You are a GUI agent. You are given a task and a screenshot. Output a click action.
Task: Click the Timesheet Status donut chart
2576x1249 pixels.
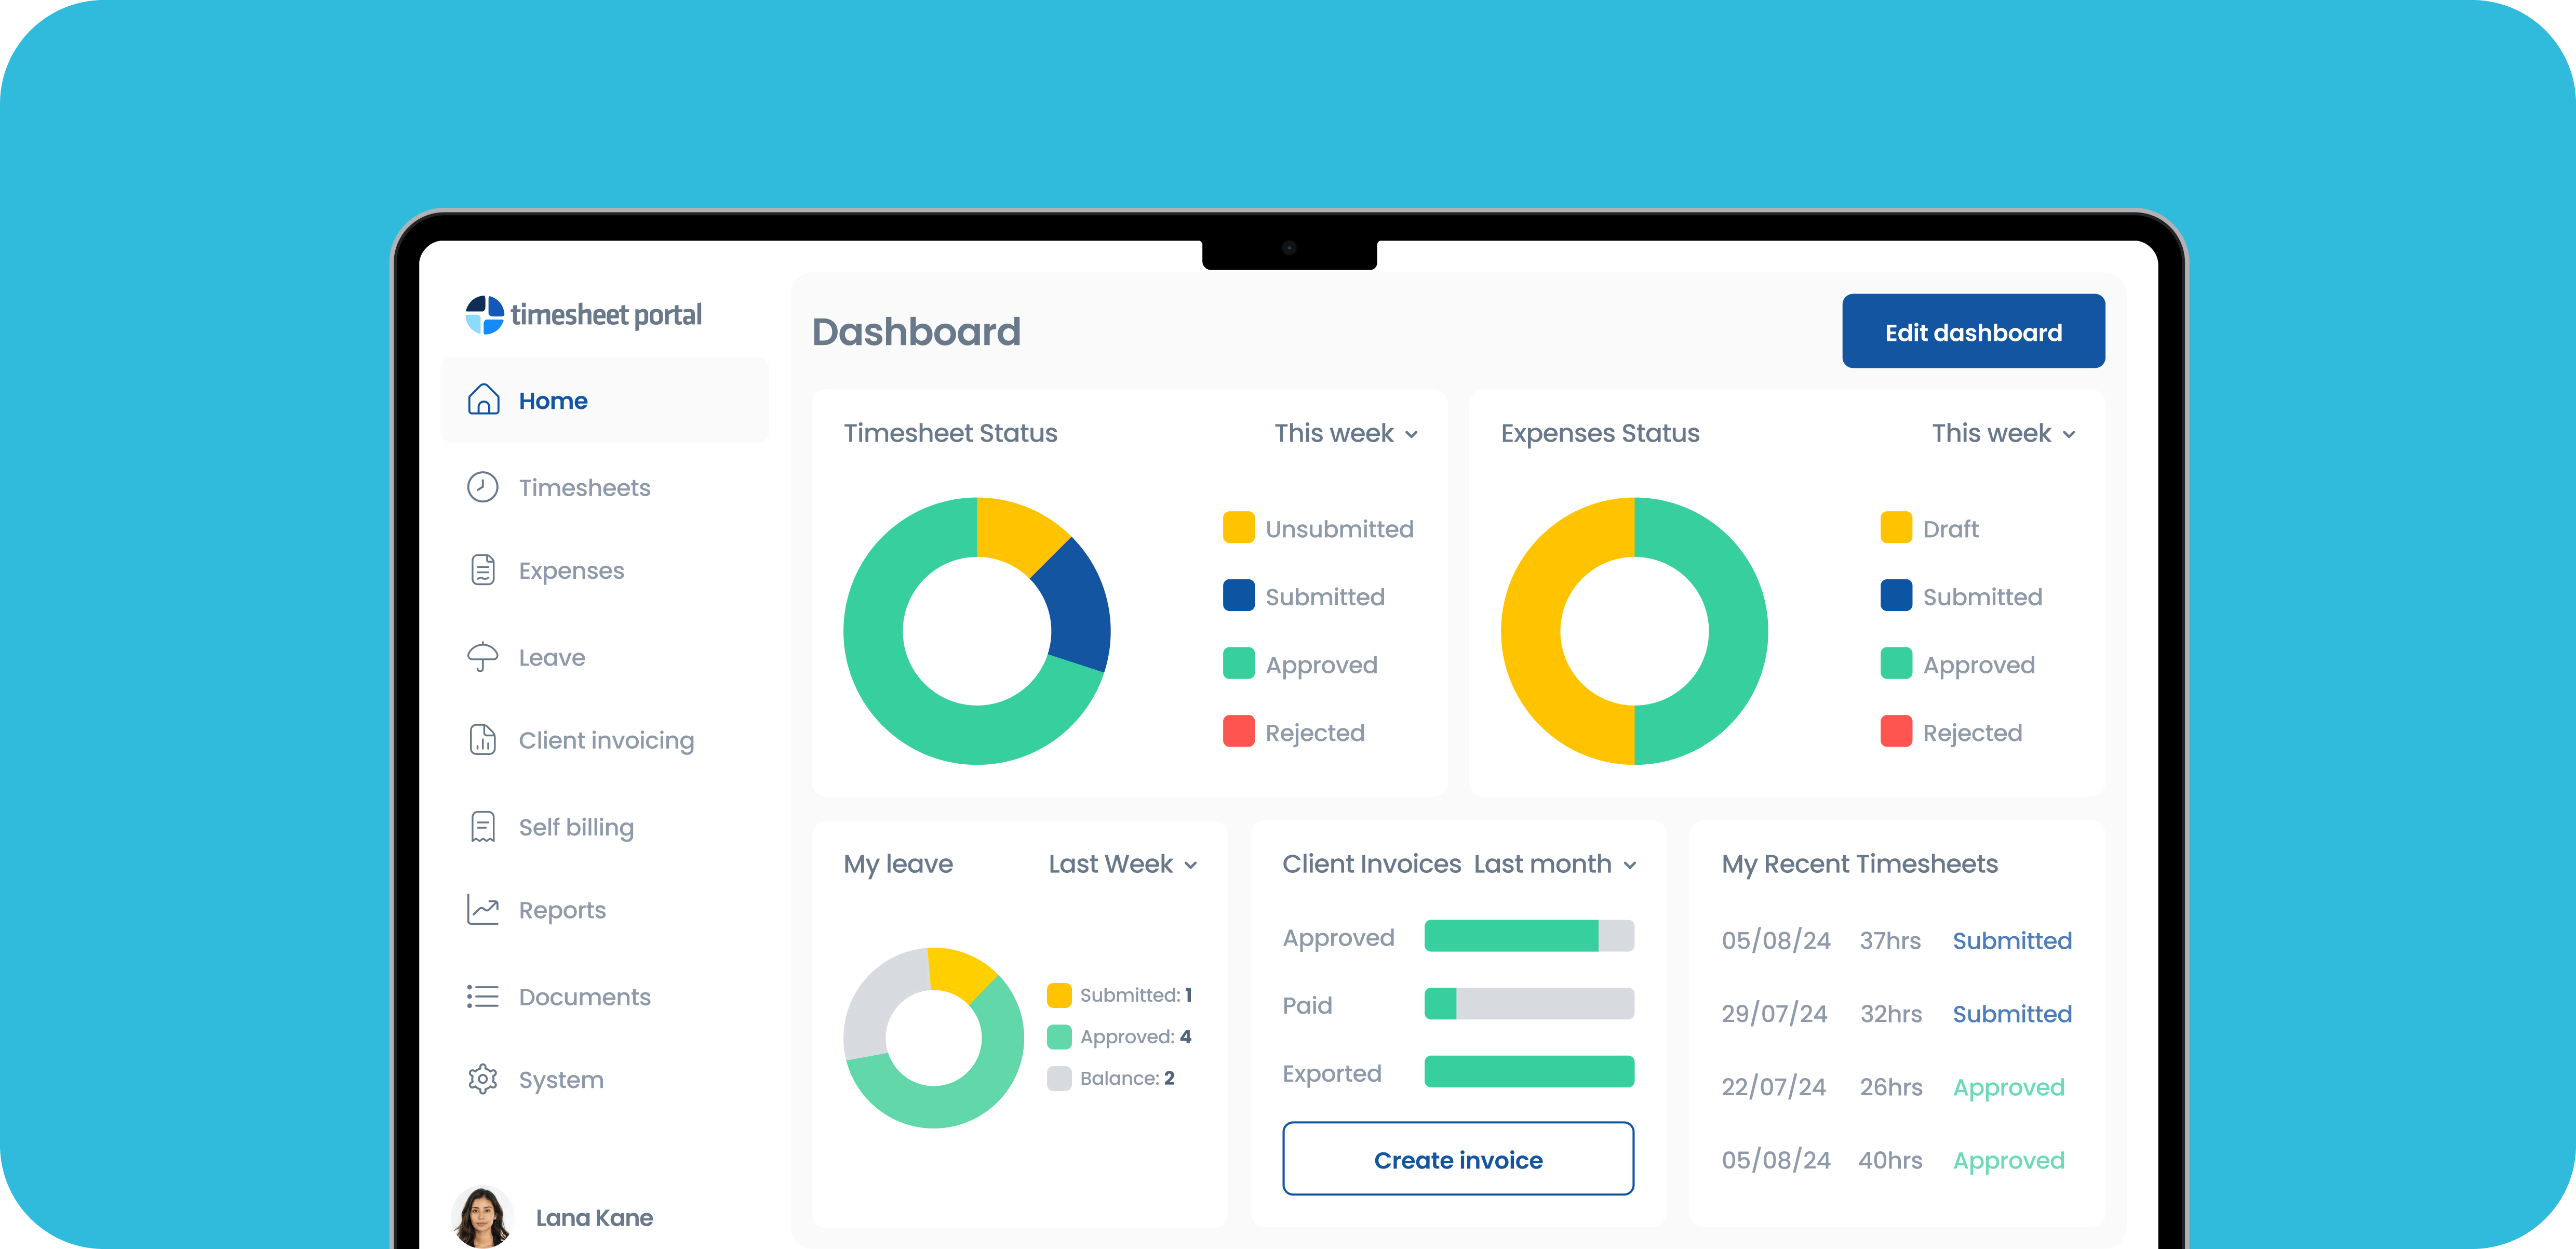point(977,631)
